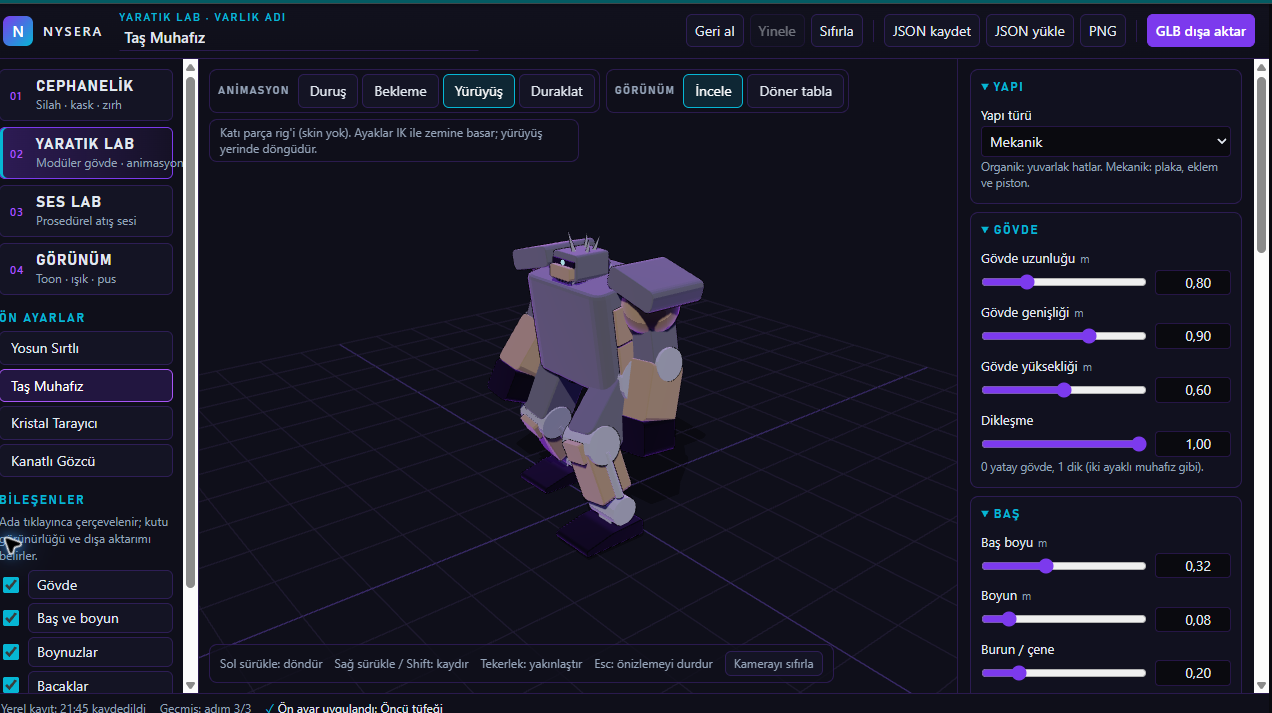Toggle the Gövde component checkbox
Screen dimensions: 1272x713
[x=11, y=585]
